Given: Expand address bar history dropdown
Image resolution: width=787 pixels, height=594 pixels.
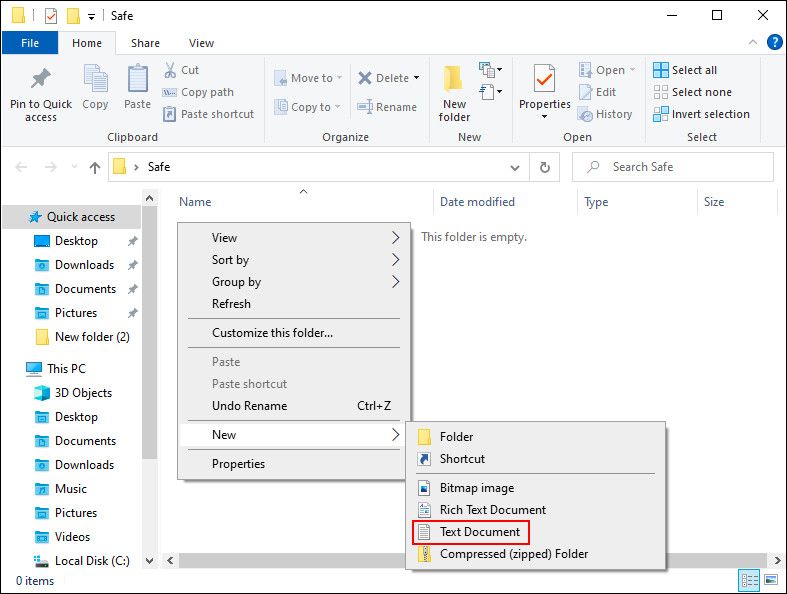Looking at the screenshot, I should coord(514,168).
